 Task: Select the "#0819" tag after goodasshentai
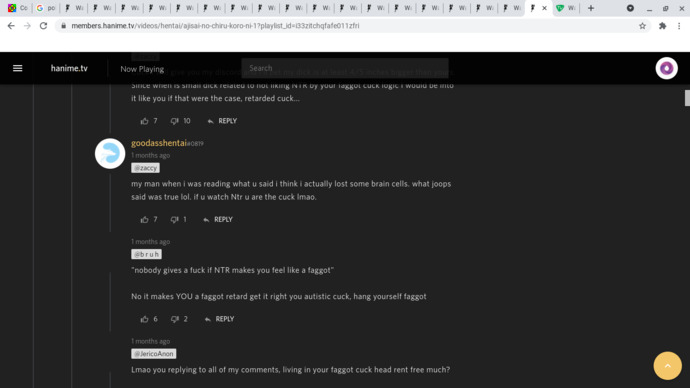click(x=195, y=143)
